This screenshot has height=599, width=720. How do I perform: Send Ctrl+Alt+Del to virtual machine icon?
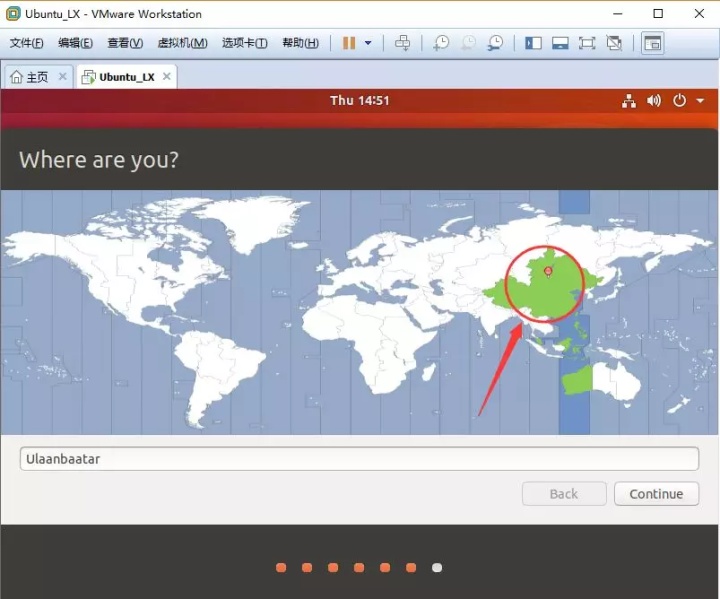[403, 43]
